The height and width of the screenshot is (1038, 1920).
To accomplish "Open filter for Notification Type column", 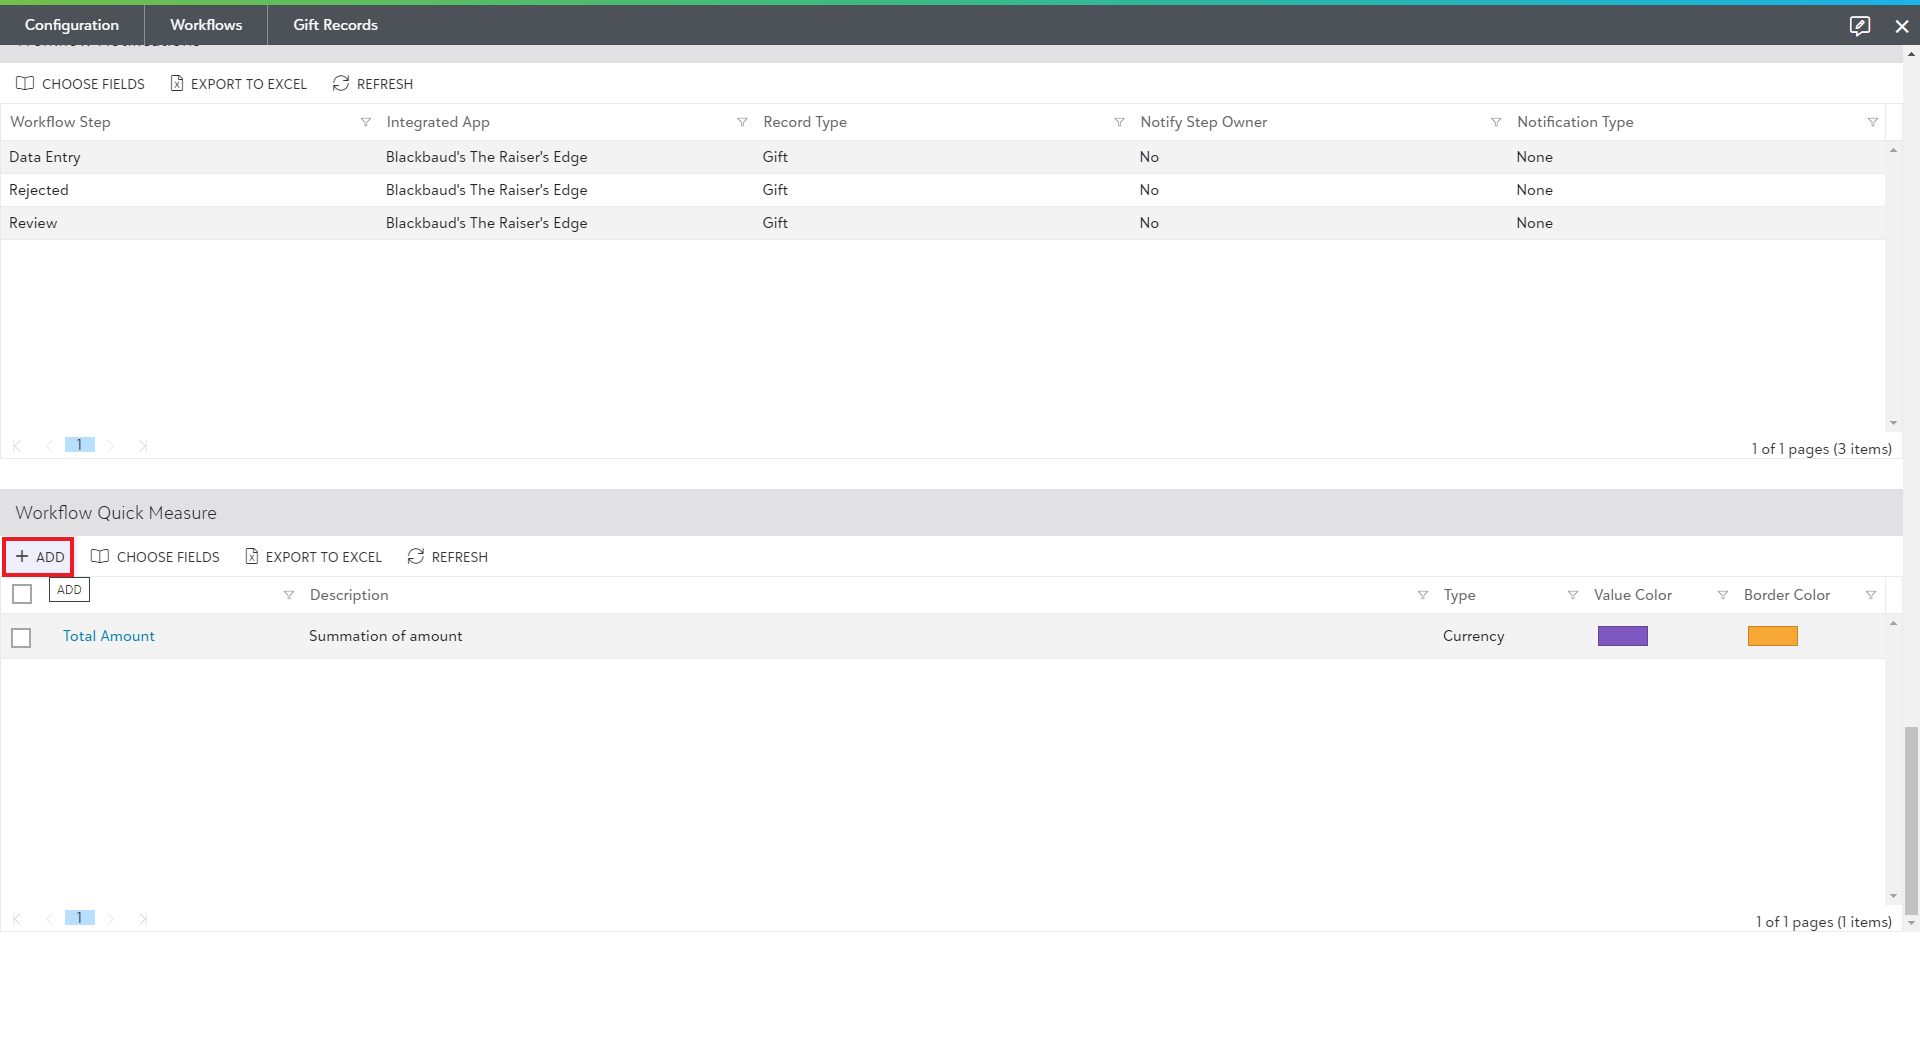I will pyautogui.click(x=1872, y=122).
